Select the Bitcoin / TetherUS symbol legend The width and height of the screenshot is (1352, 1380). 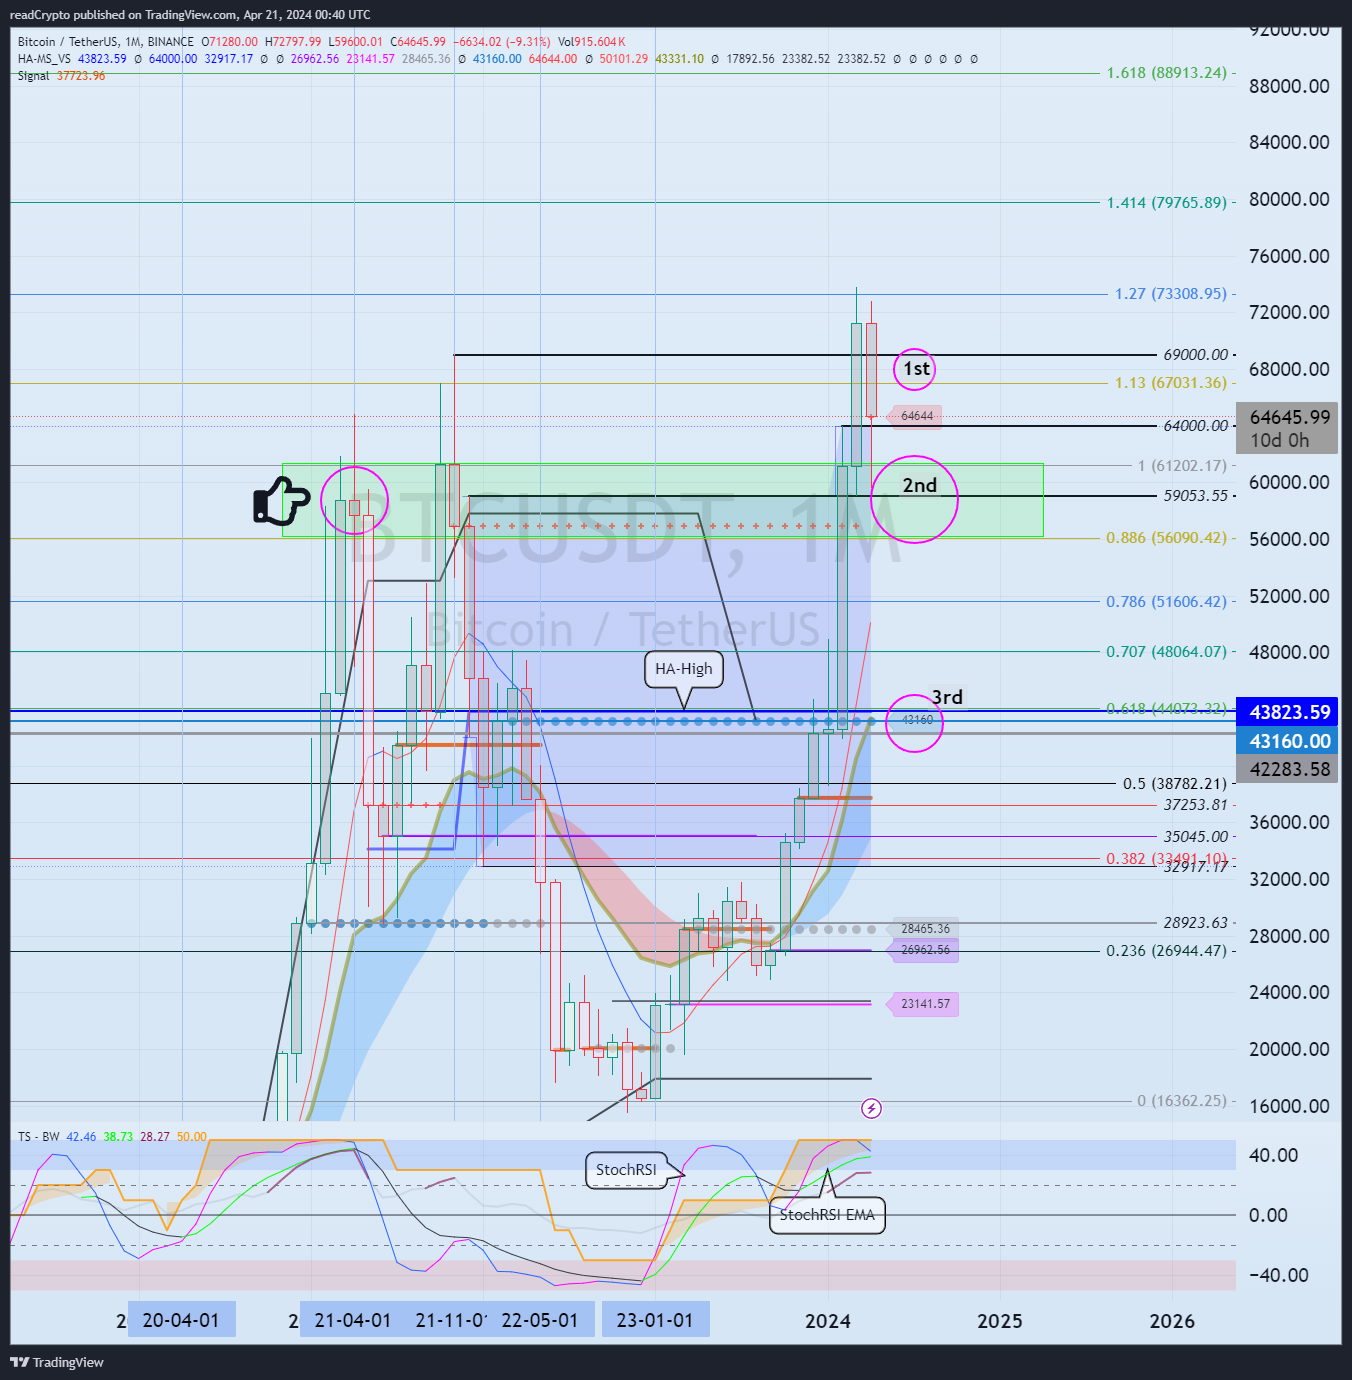(x=106, y=42)
